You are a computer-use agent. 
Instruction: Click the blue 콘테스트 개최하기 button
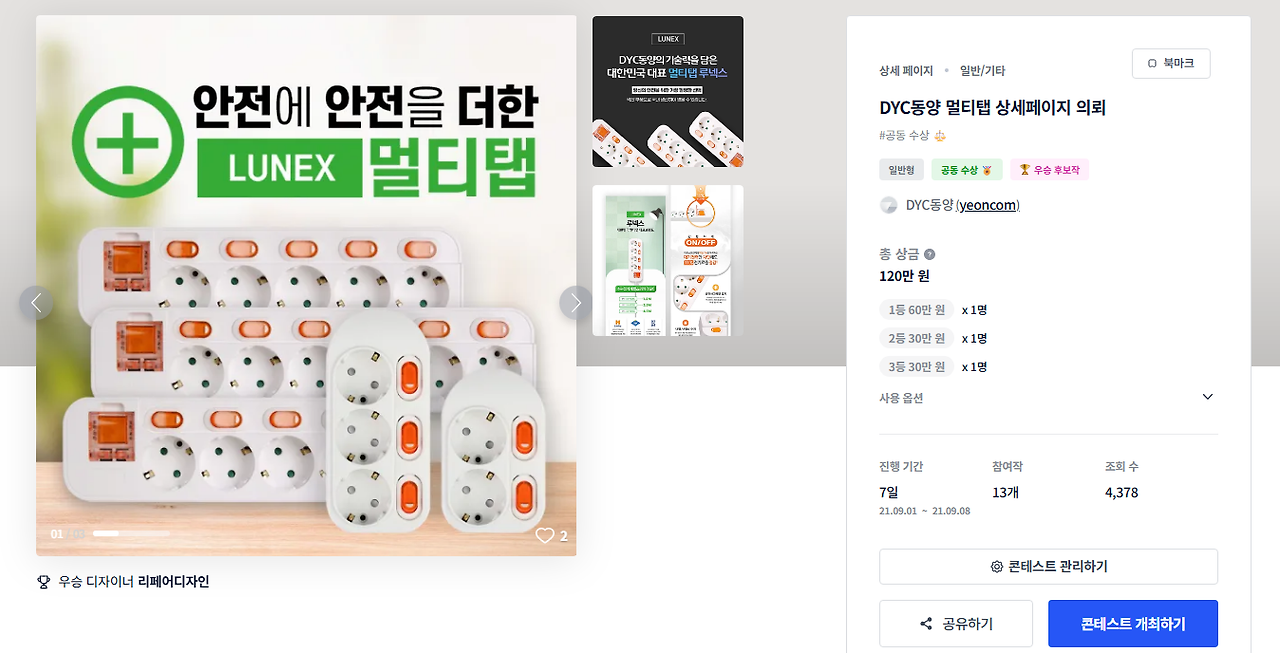click(1133, 624)
